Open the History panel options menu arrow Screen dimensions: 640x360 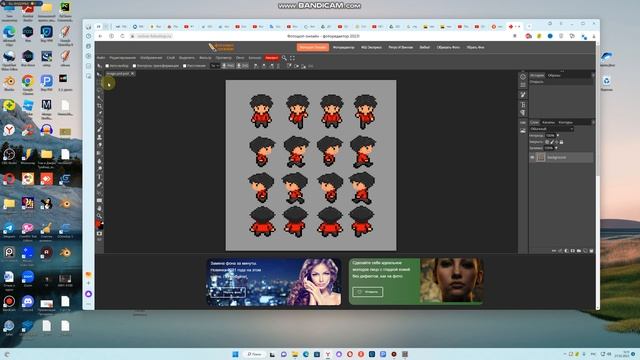[x=593, y=75]
